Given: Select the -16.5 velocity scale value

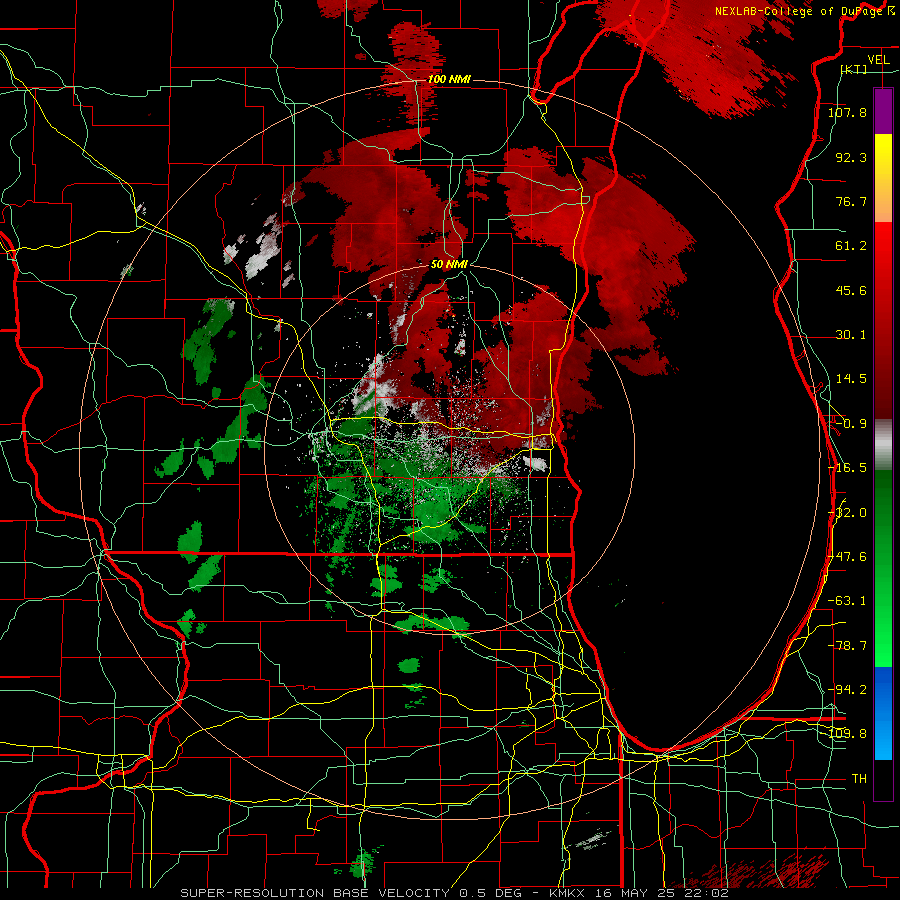Looking at the screenshot, I should [x=847, y=468].
